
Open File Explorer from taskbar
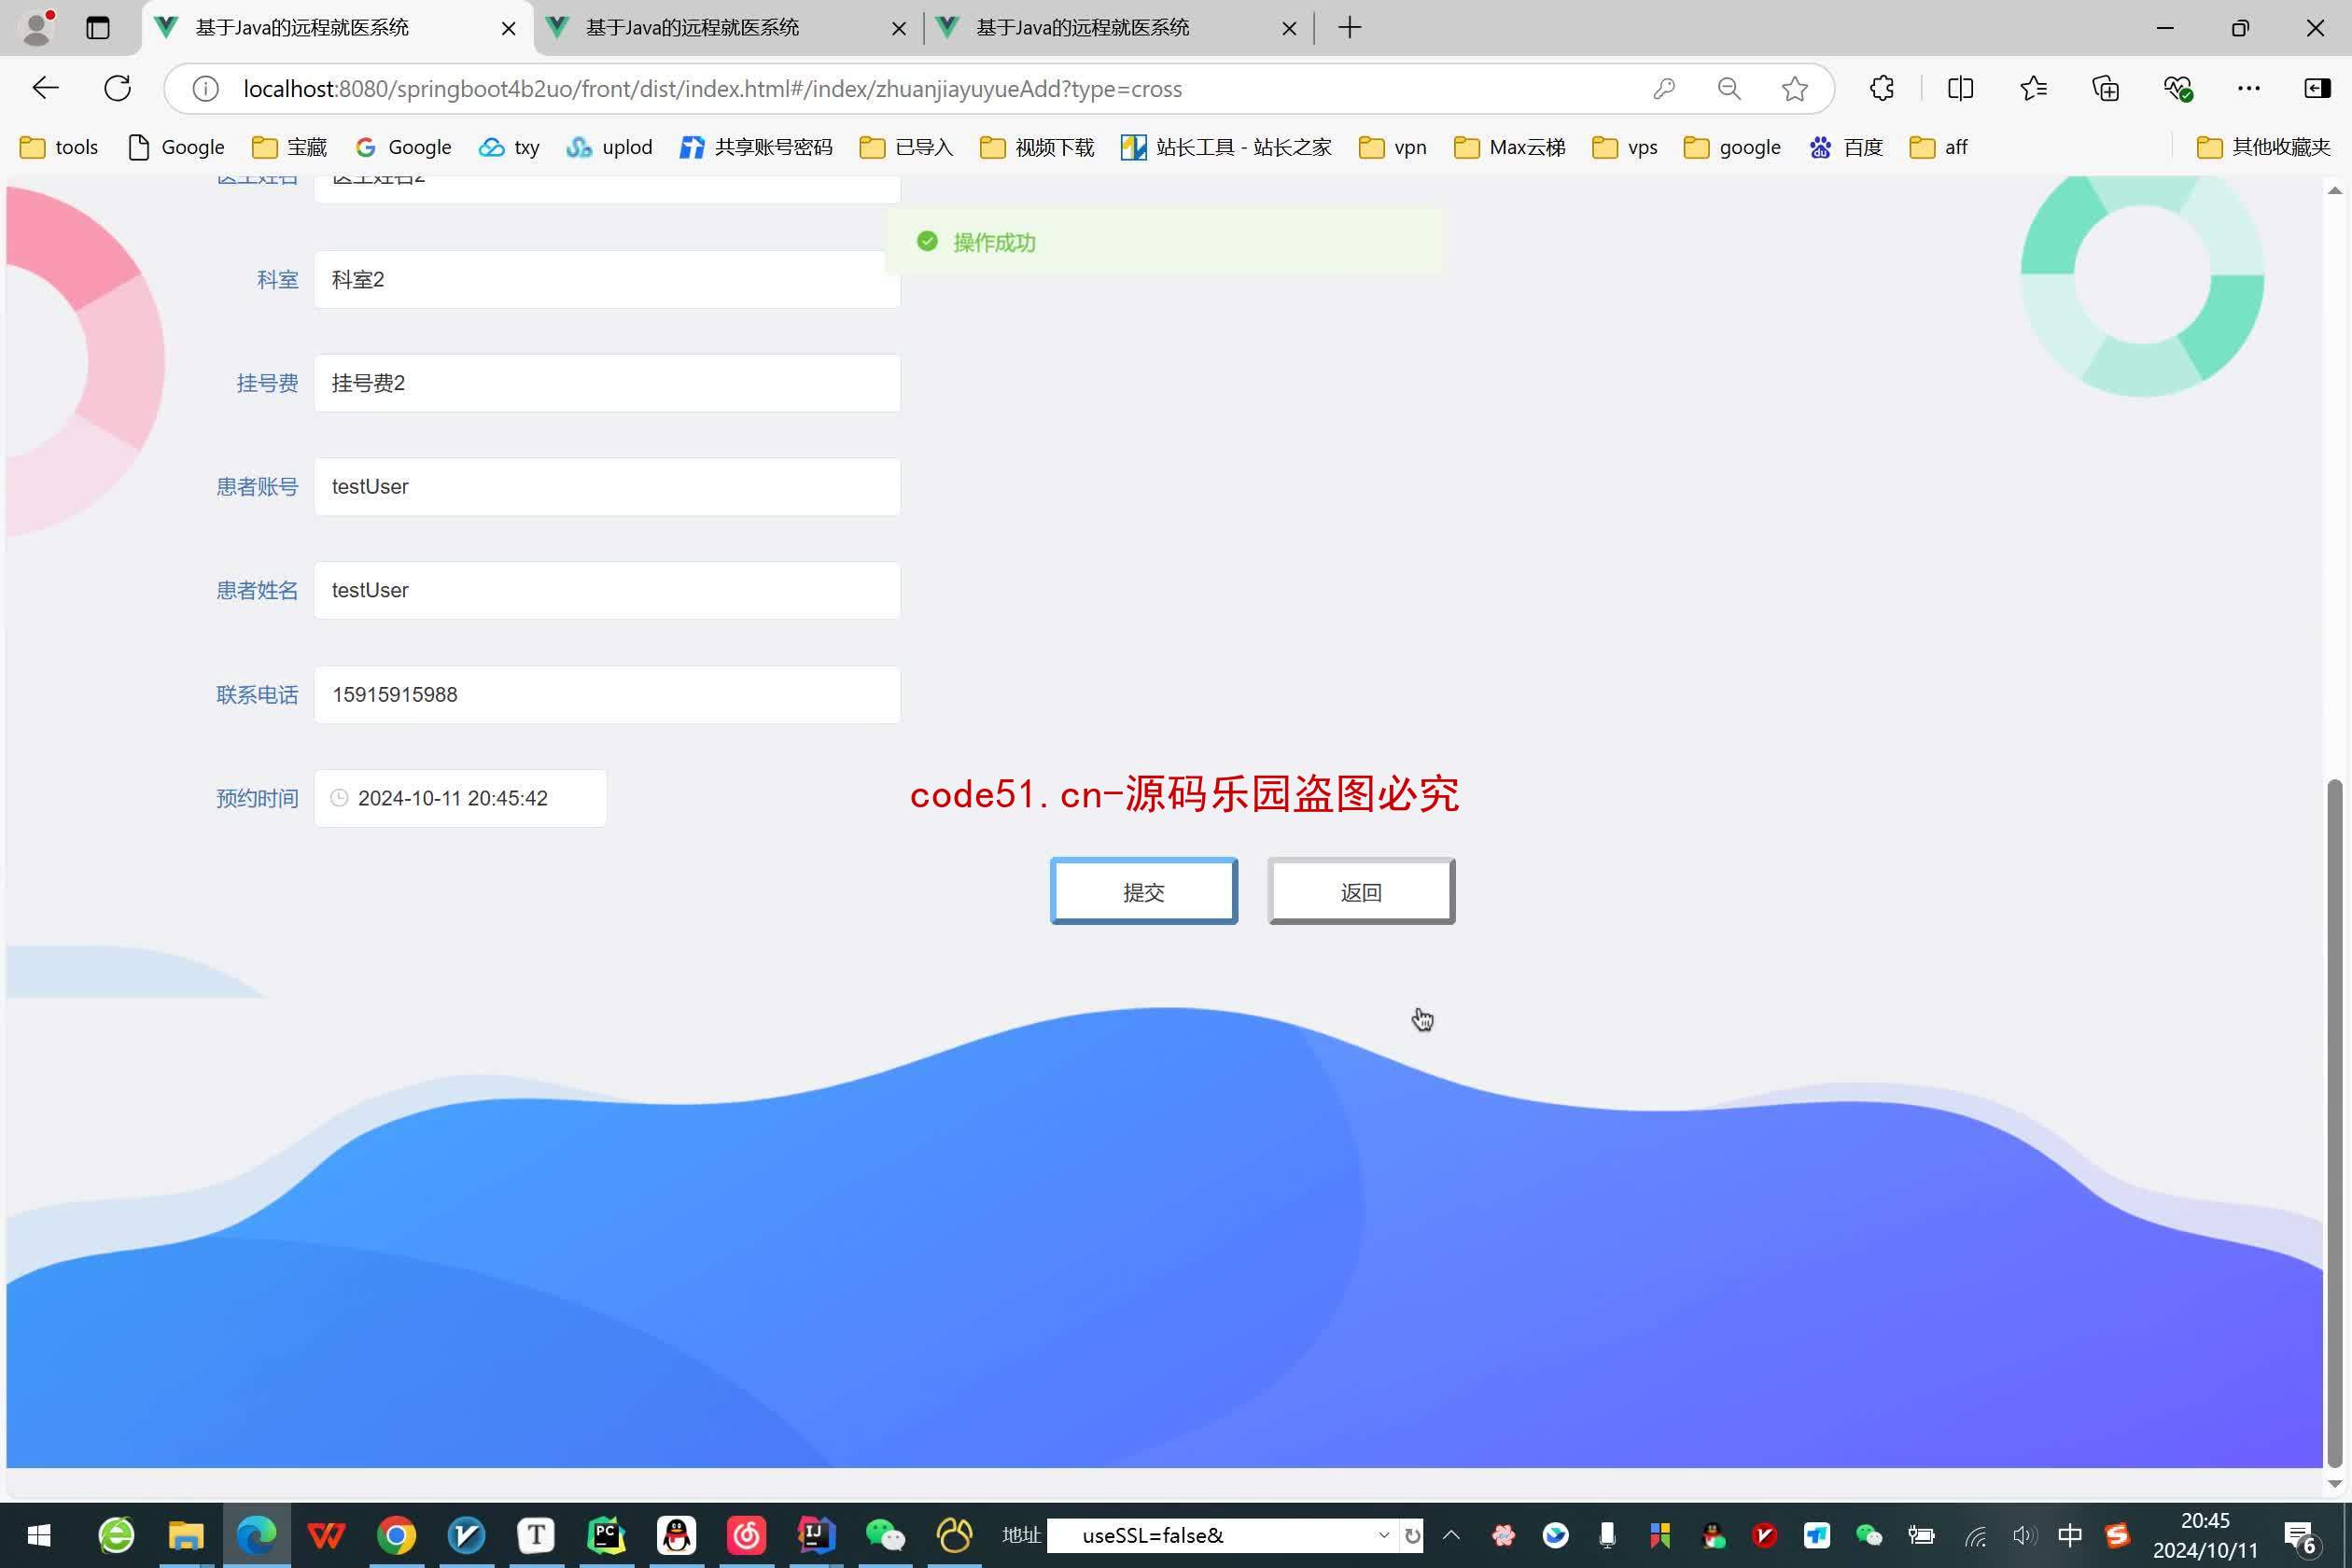pyautogui.click(x=186, y=1535)
